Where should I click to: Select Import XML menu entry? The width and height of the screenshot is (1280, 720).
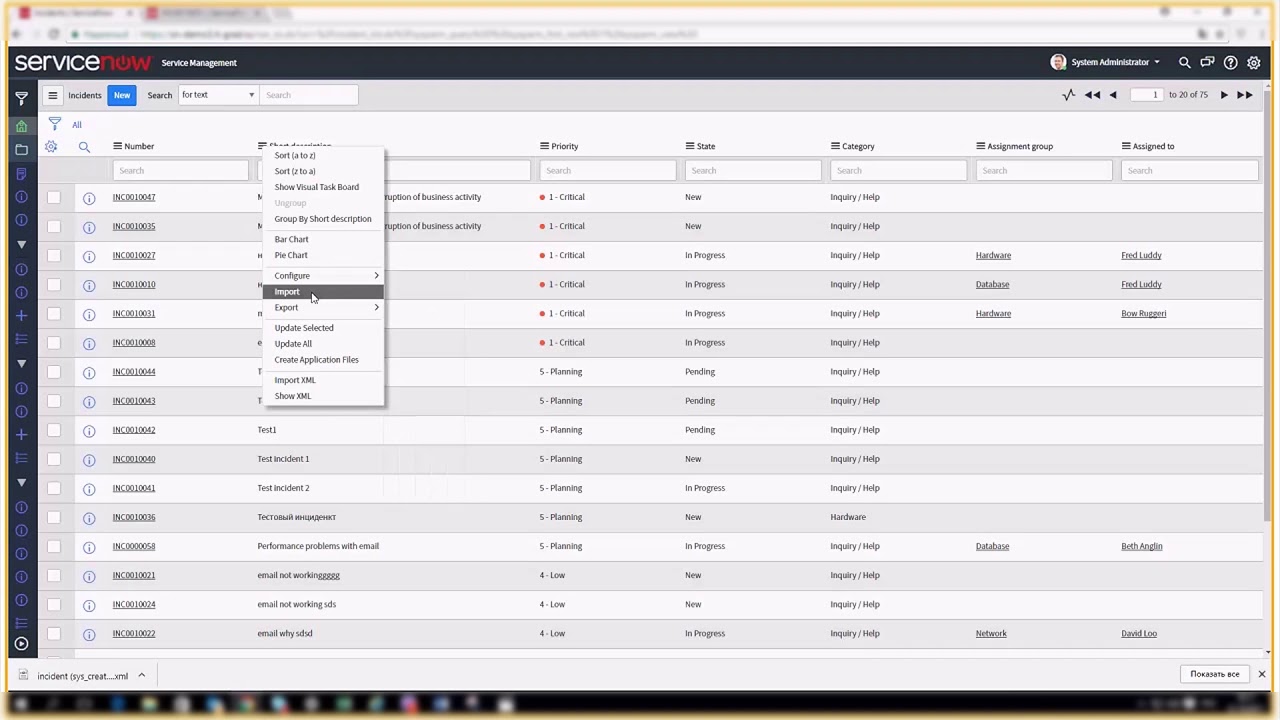323,380
